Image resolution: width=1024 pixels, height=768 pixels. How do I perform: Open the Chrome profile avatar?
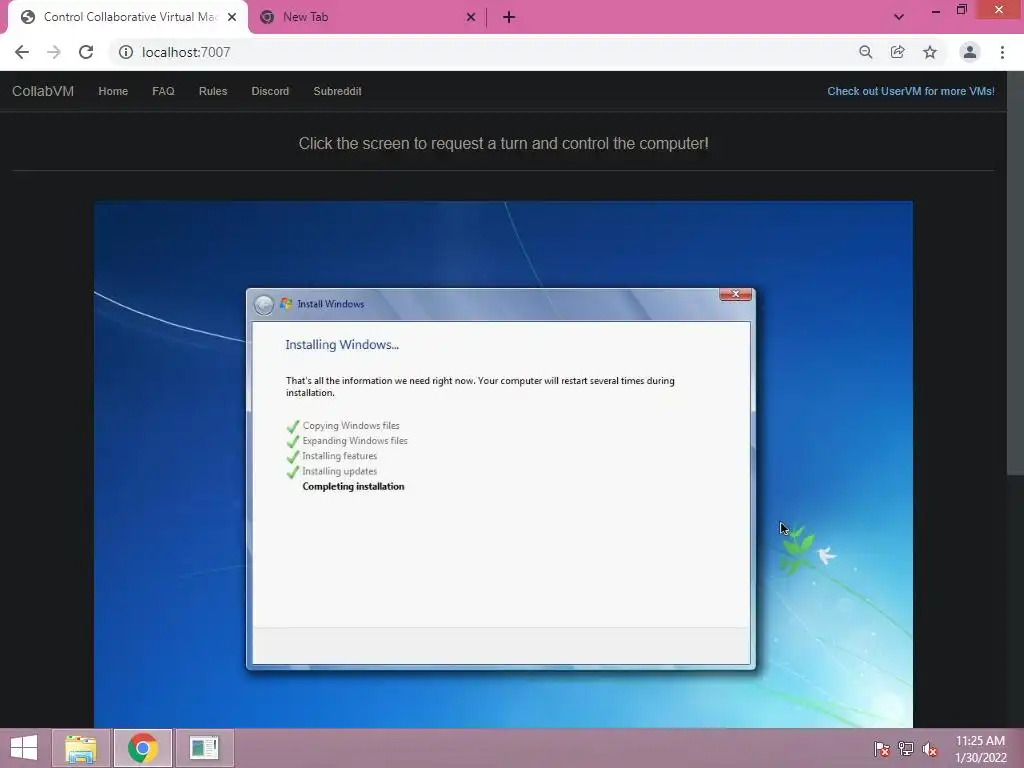(970, 52)
